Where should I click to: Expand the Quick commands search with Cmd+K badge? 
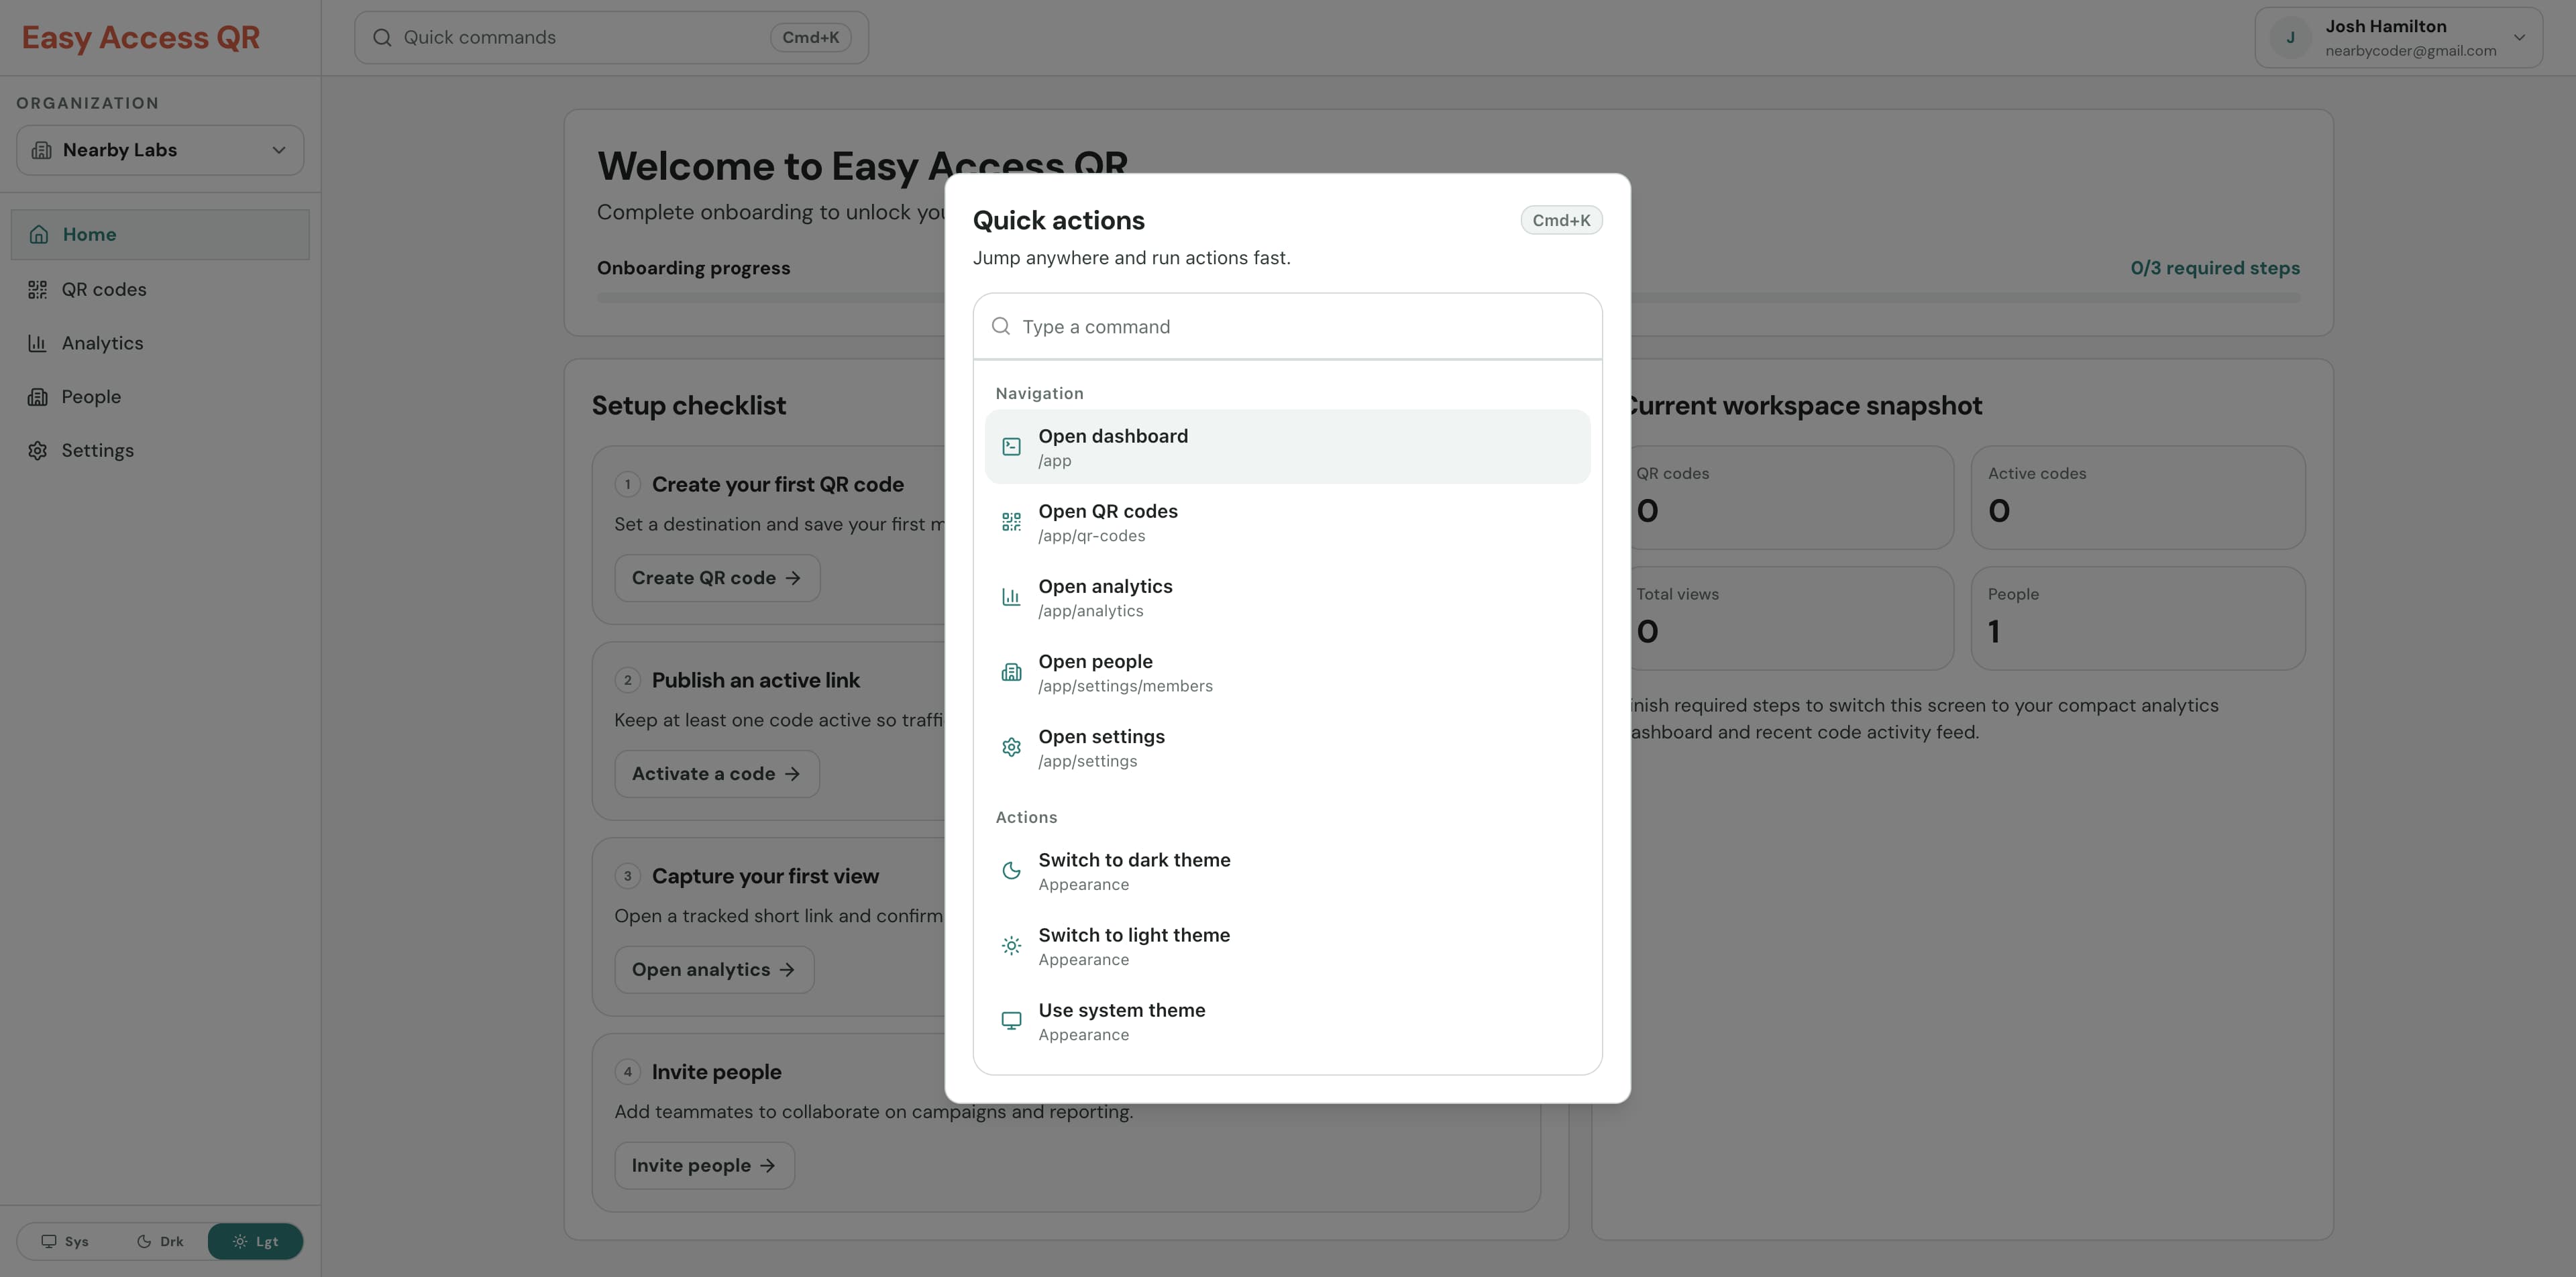611,37
